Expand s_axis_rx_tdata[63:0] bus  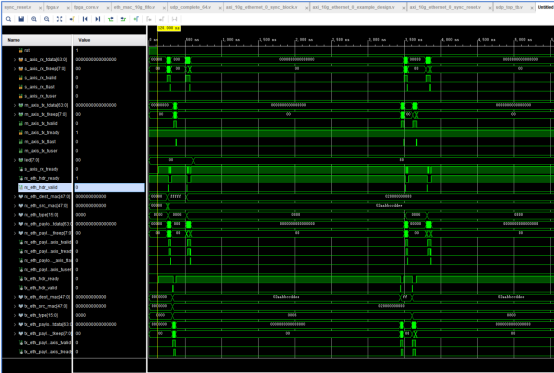[x=15, y=60]
